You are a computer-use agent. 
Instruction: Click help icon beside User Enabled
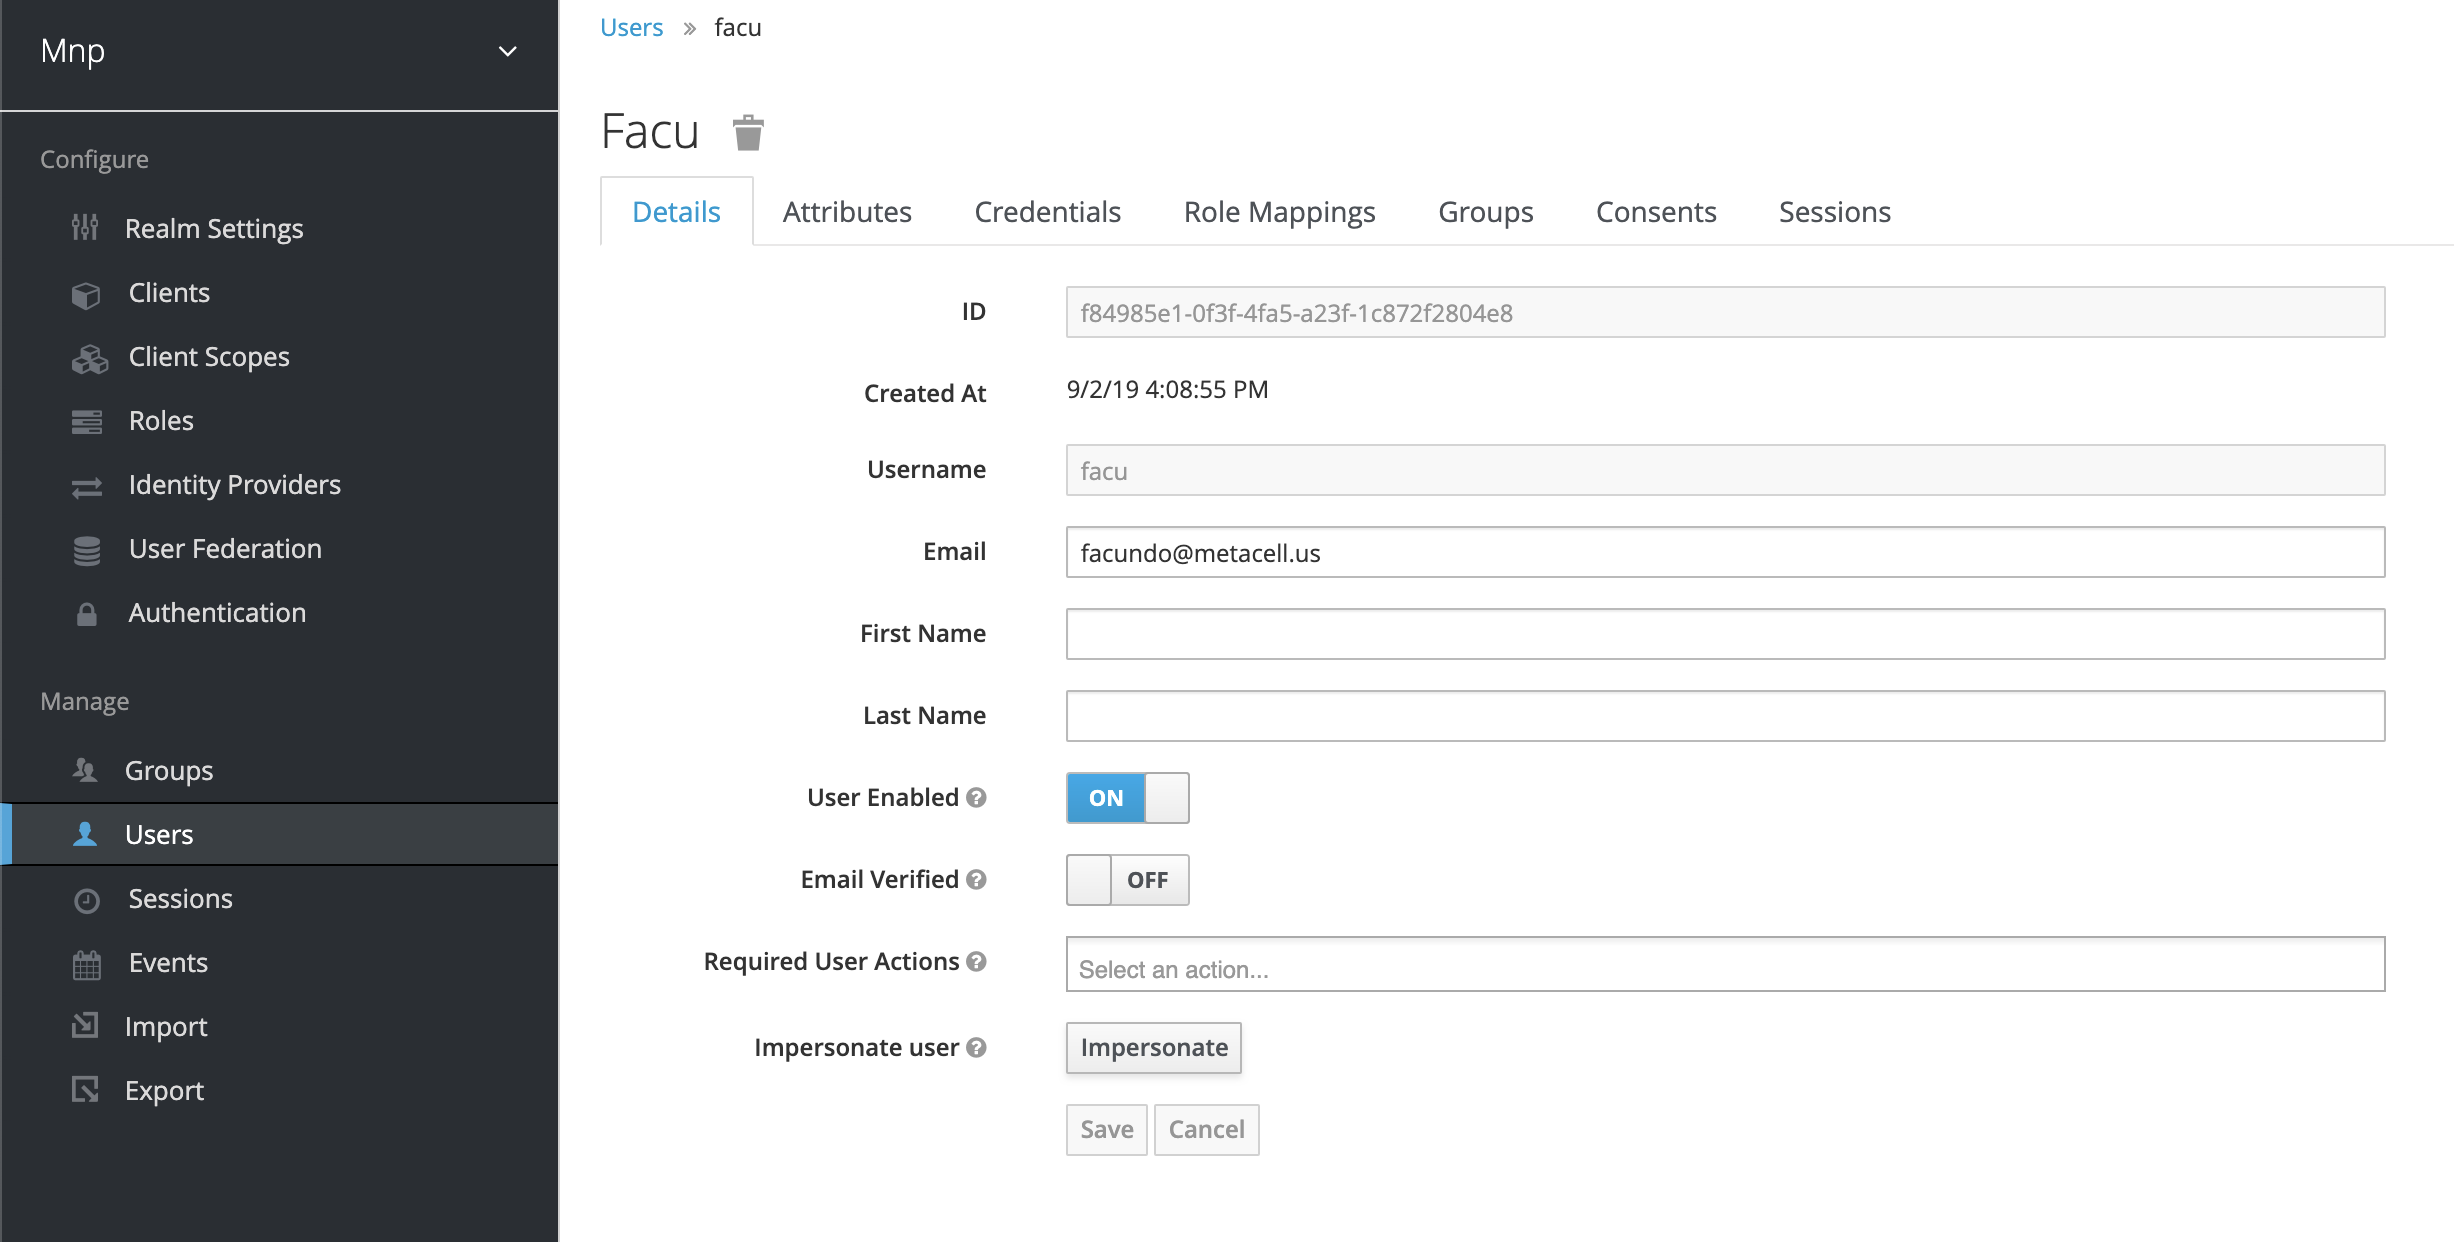click(977, 797)
